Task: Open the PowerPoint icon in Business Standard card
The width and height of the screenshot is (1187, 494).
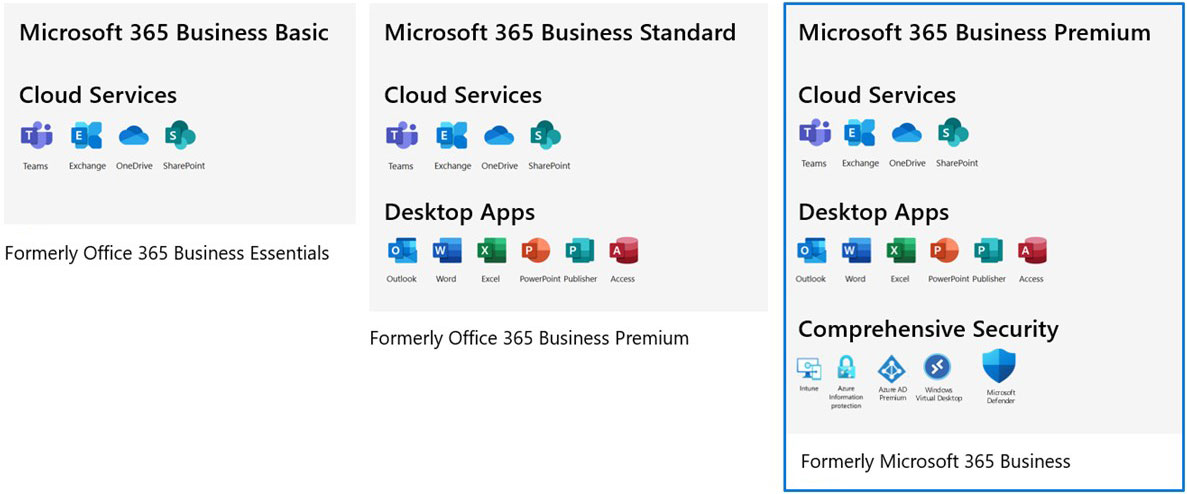Action: 536,251
